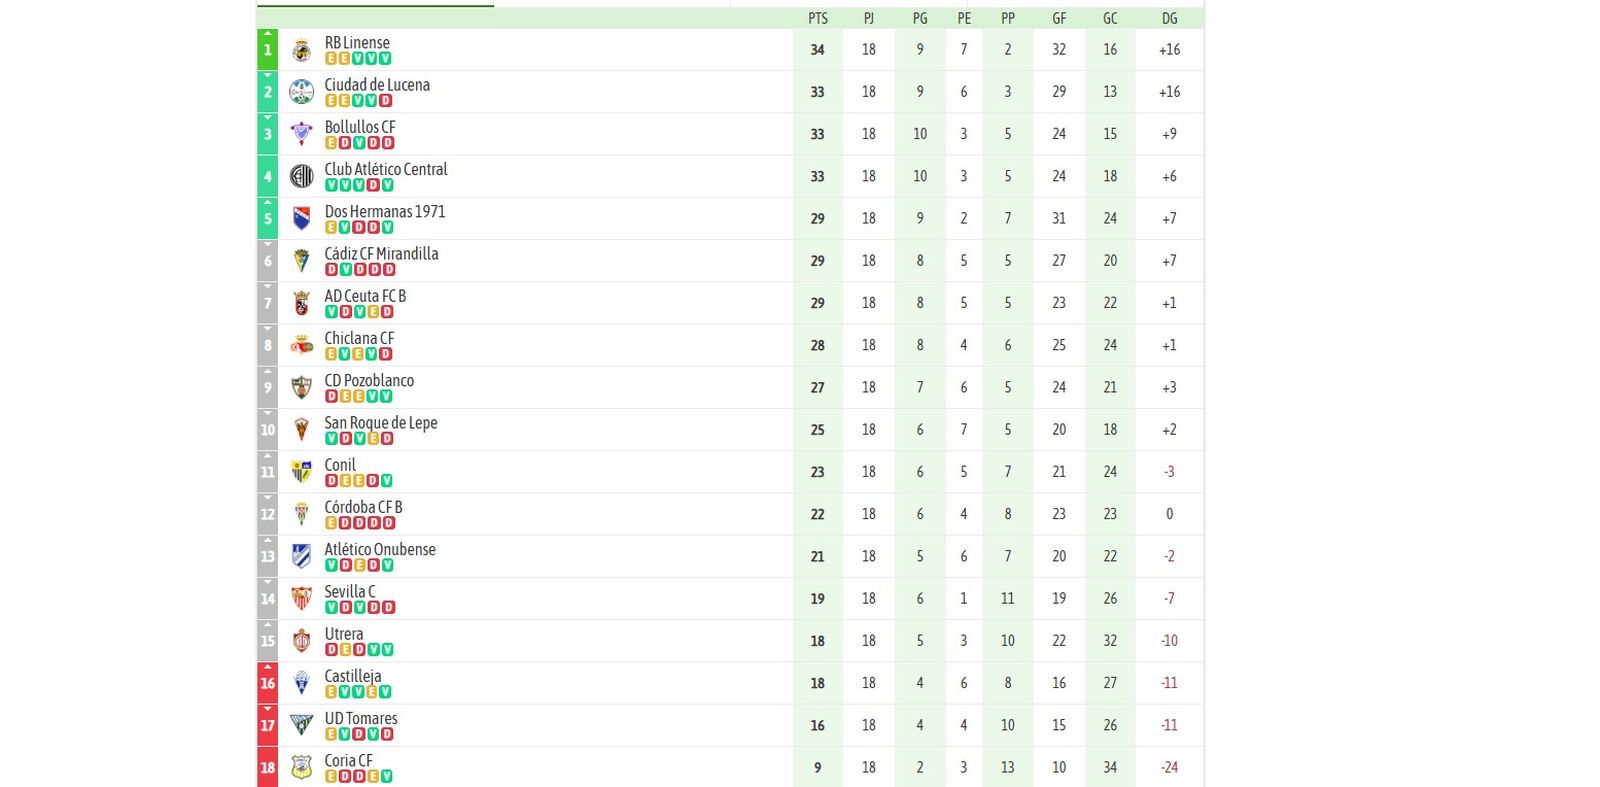Open the Dos Hermanas 1971 team page
The image size is (1600, 787).
click(386, 211)
